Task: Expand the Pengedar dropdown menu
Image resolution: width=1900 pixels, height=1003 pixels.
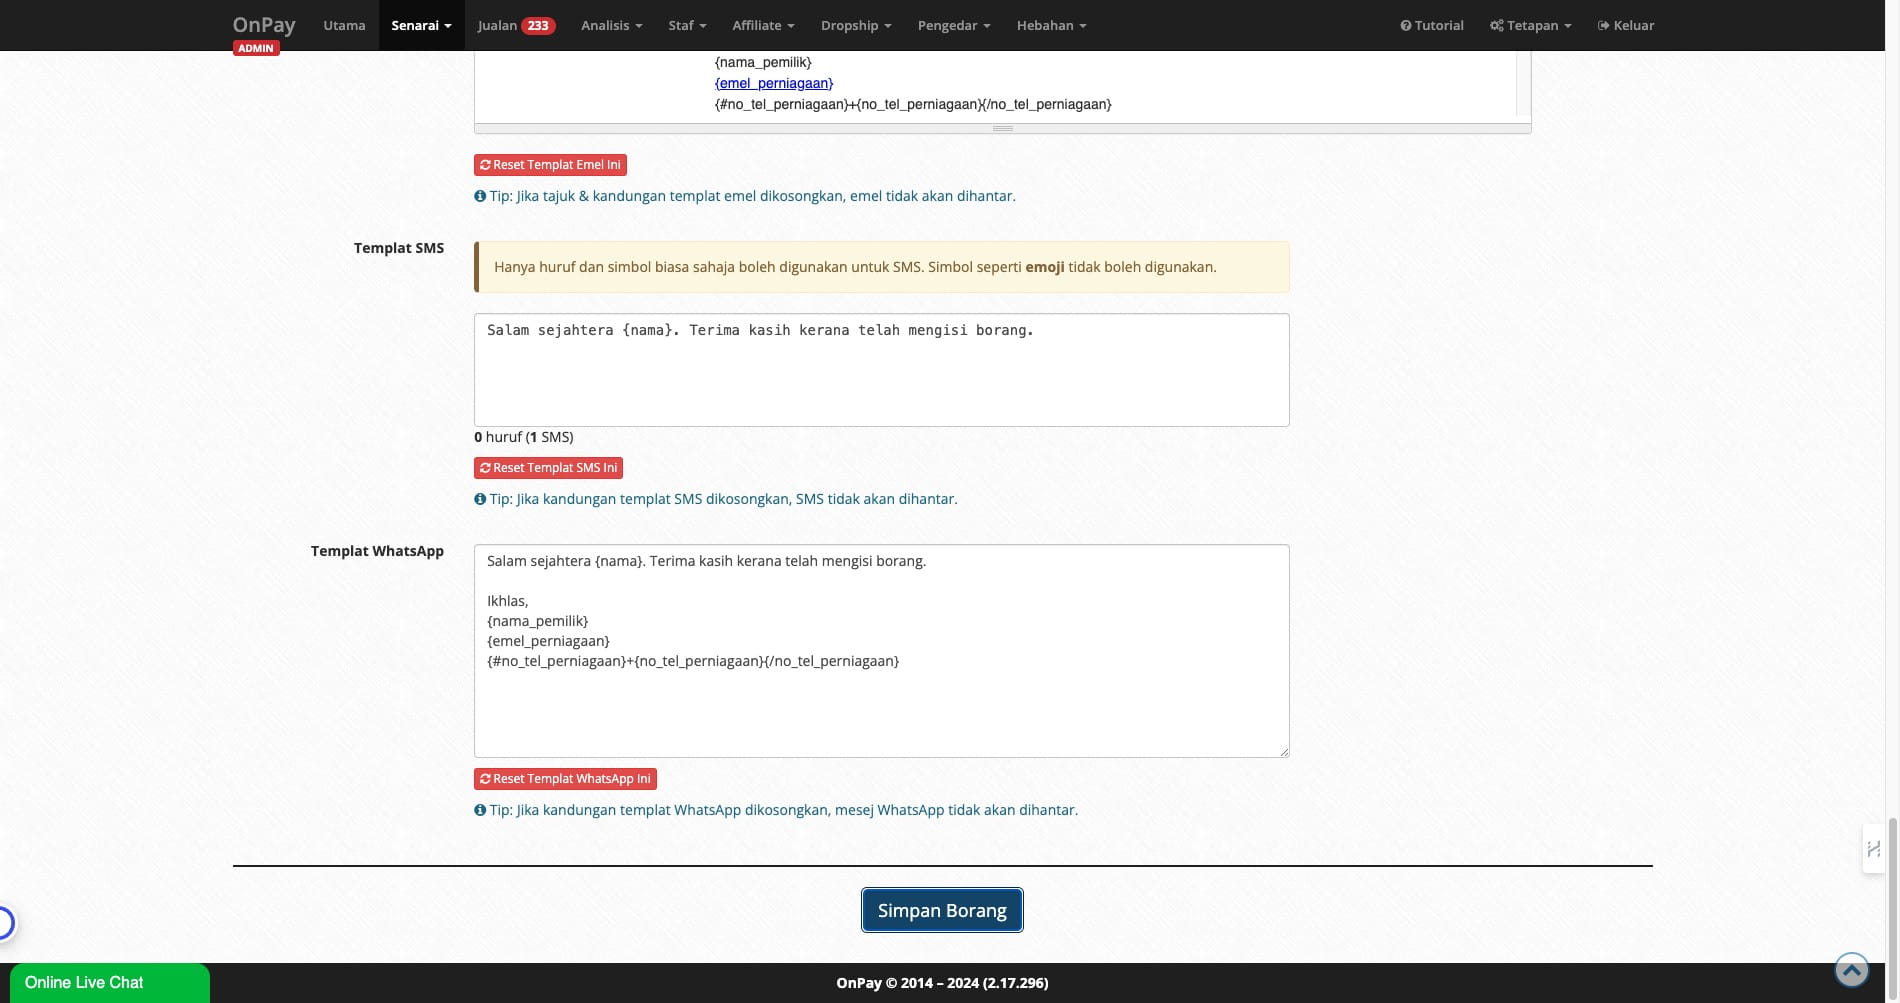Action: click(954, 25)
